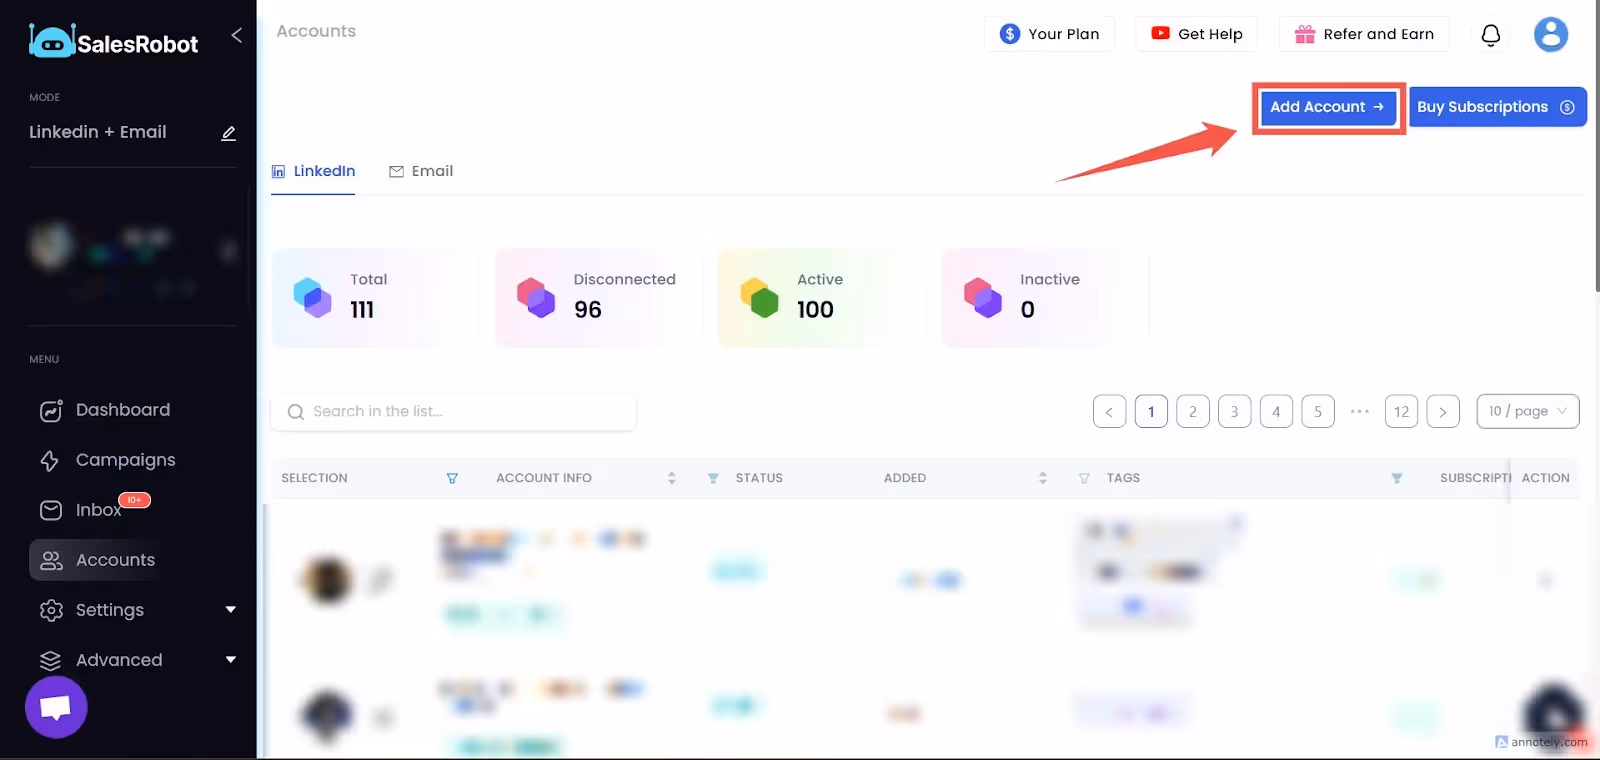Screen dimensions: 1600x760
Task: Open the user profile avatar
Action: click(1551, 35)
